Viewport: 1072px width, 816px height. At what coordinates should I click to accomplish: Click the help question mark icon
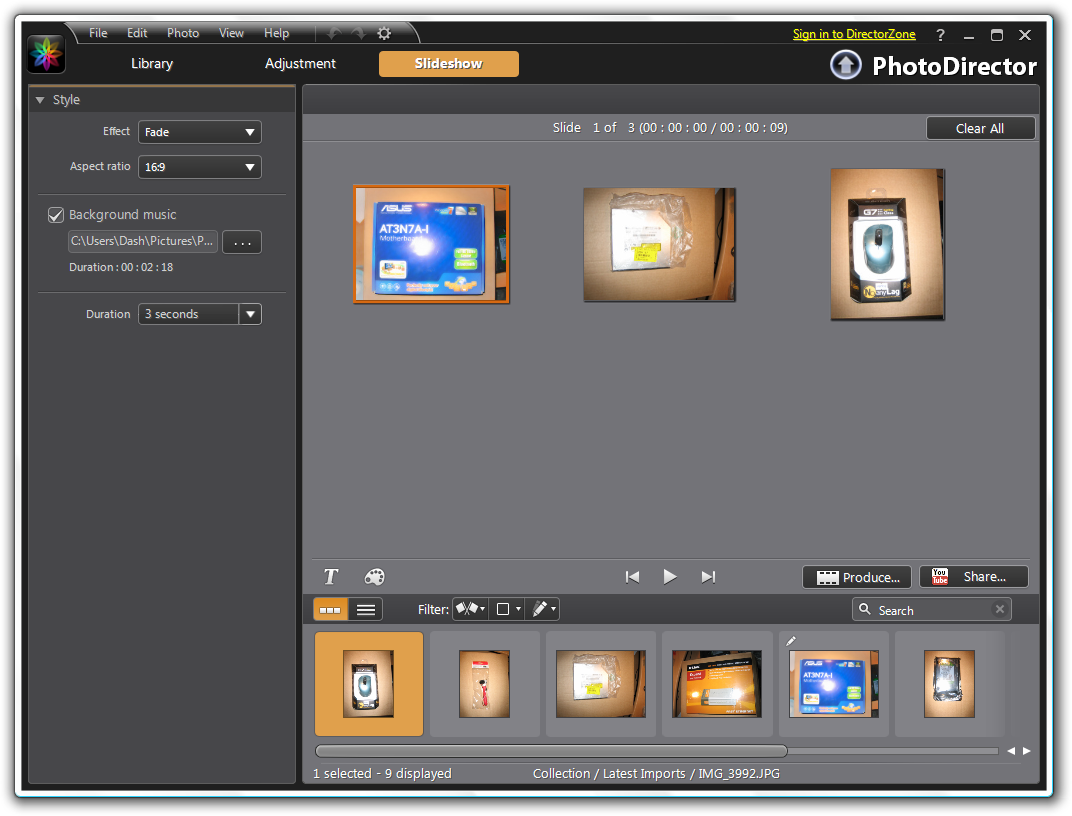click(x=941, y=35)
